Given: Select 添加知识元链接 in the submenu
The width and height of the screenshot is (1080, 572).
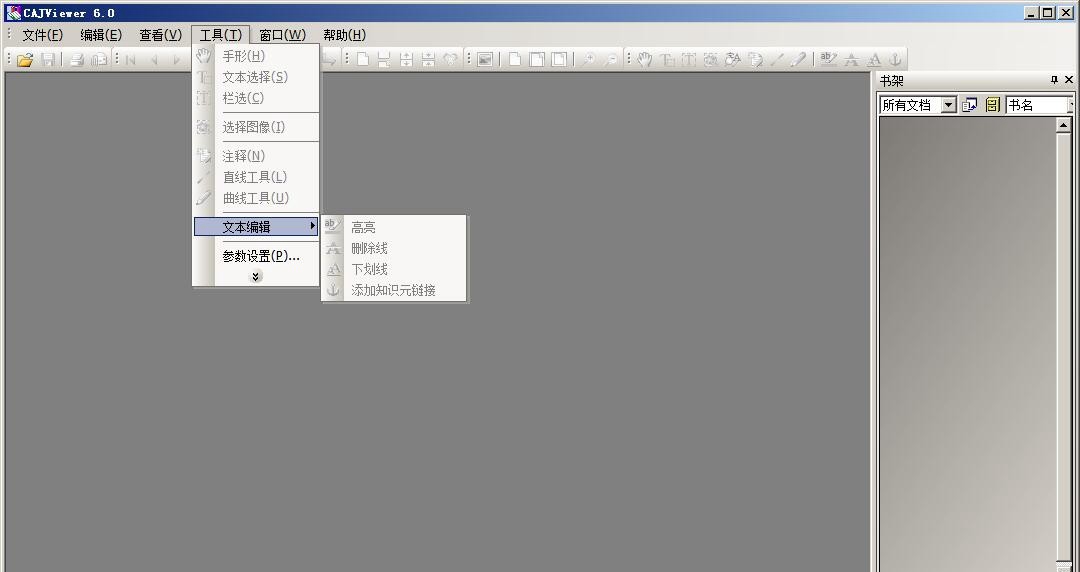Looking at the screenshot, I should (394, 290).
